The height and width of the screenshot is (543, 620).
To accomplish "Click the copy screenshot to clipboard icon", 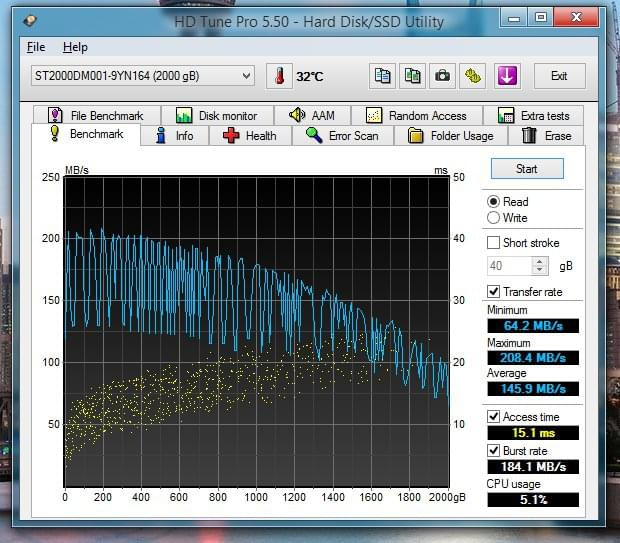I will (x=412, y=76).
